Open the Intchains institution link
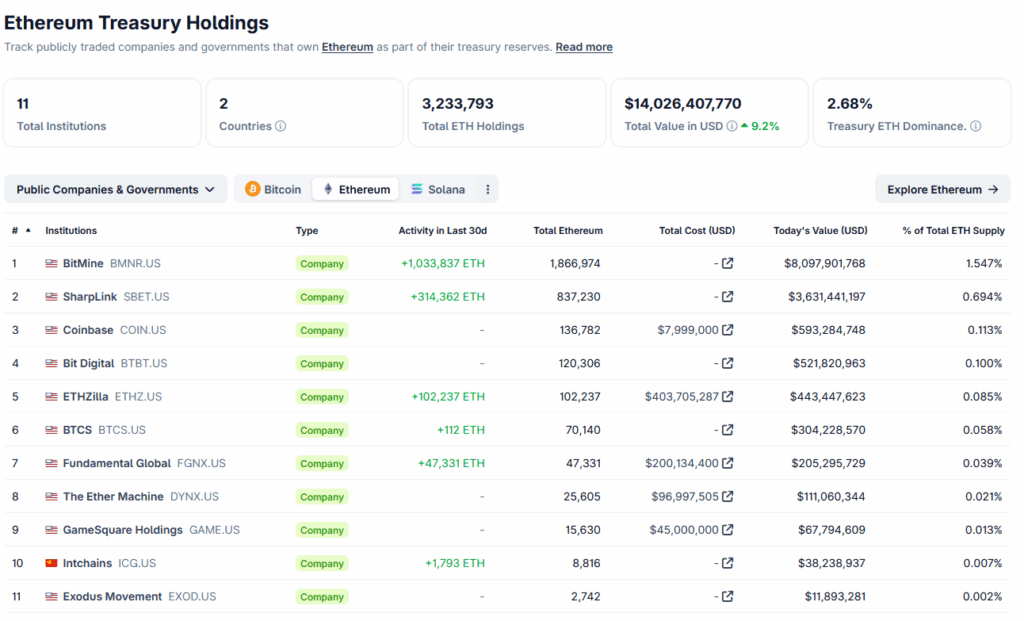Screen dimensions: 1024x621 (88, 563)
